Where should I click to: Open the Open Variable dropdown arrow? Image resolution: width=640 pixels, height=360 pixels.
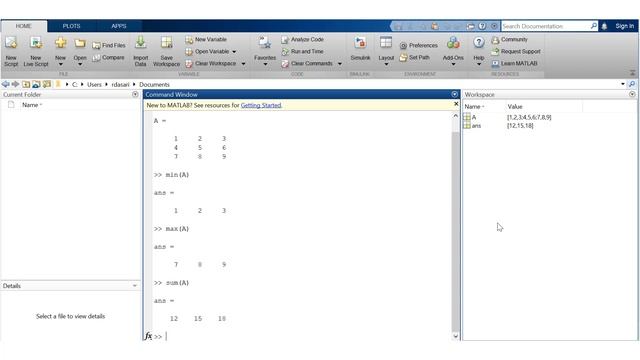coord(234,52)
